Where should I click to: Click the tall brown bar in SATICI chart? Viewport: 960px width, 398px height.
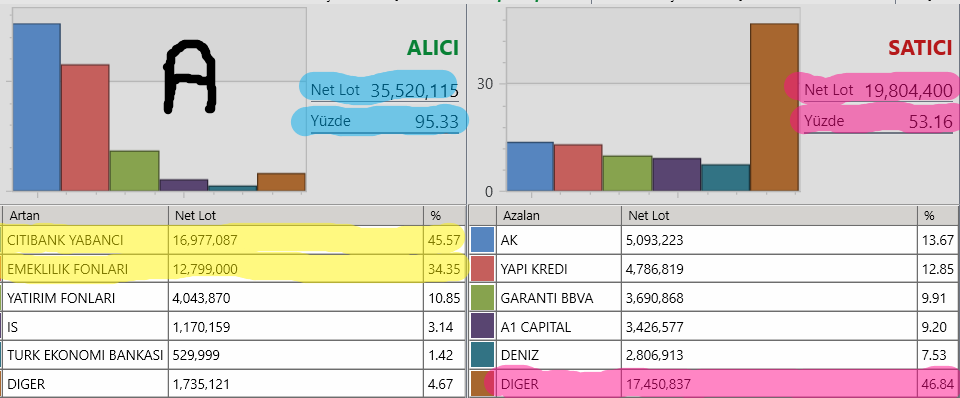774,107
